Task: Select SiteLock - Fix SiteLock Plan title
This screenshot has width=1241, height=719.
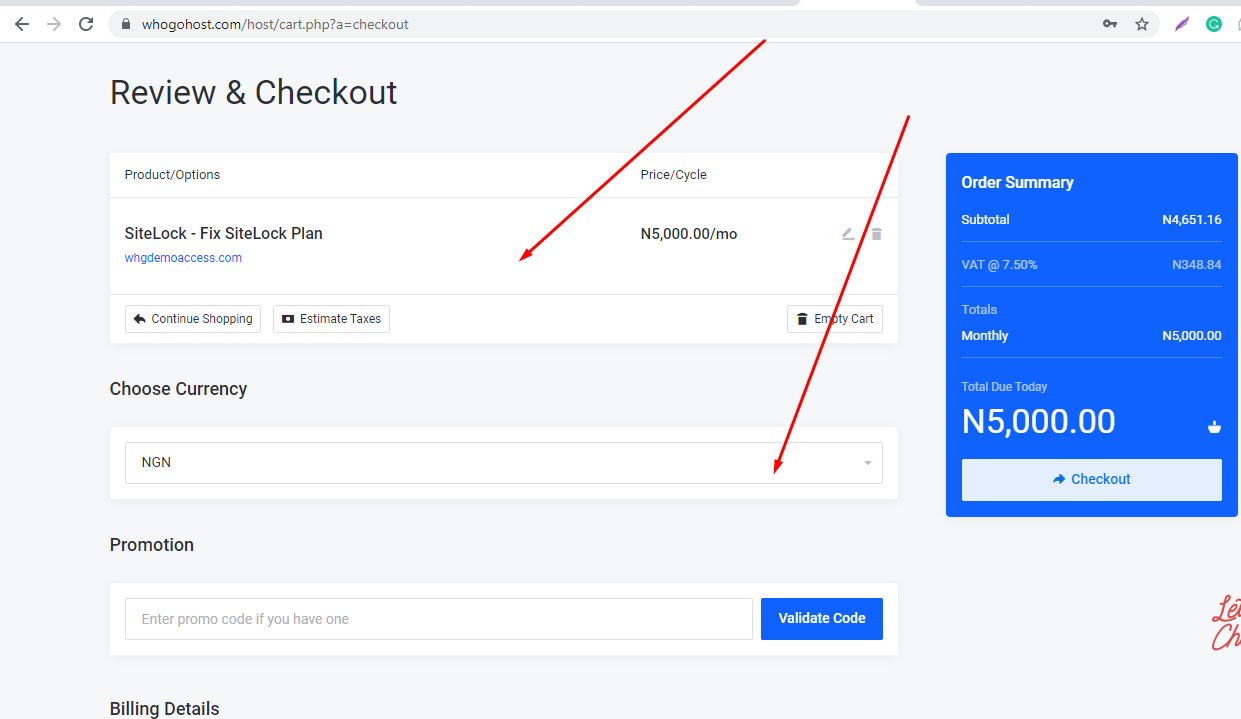Action: [224, 234]
